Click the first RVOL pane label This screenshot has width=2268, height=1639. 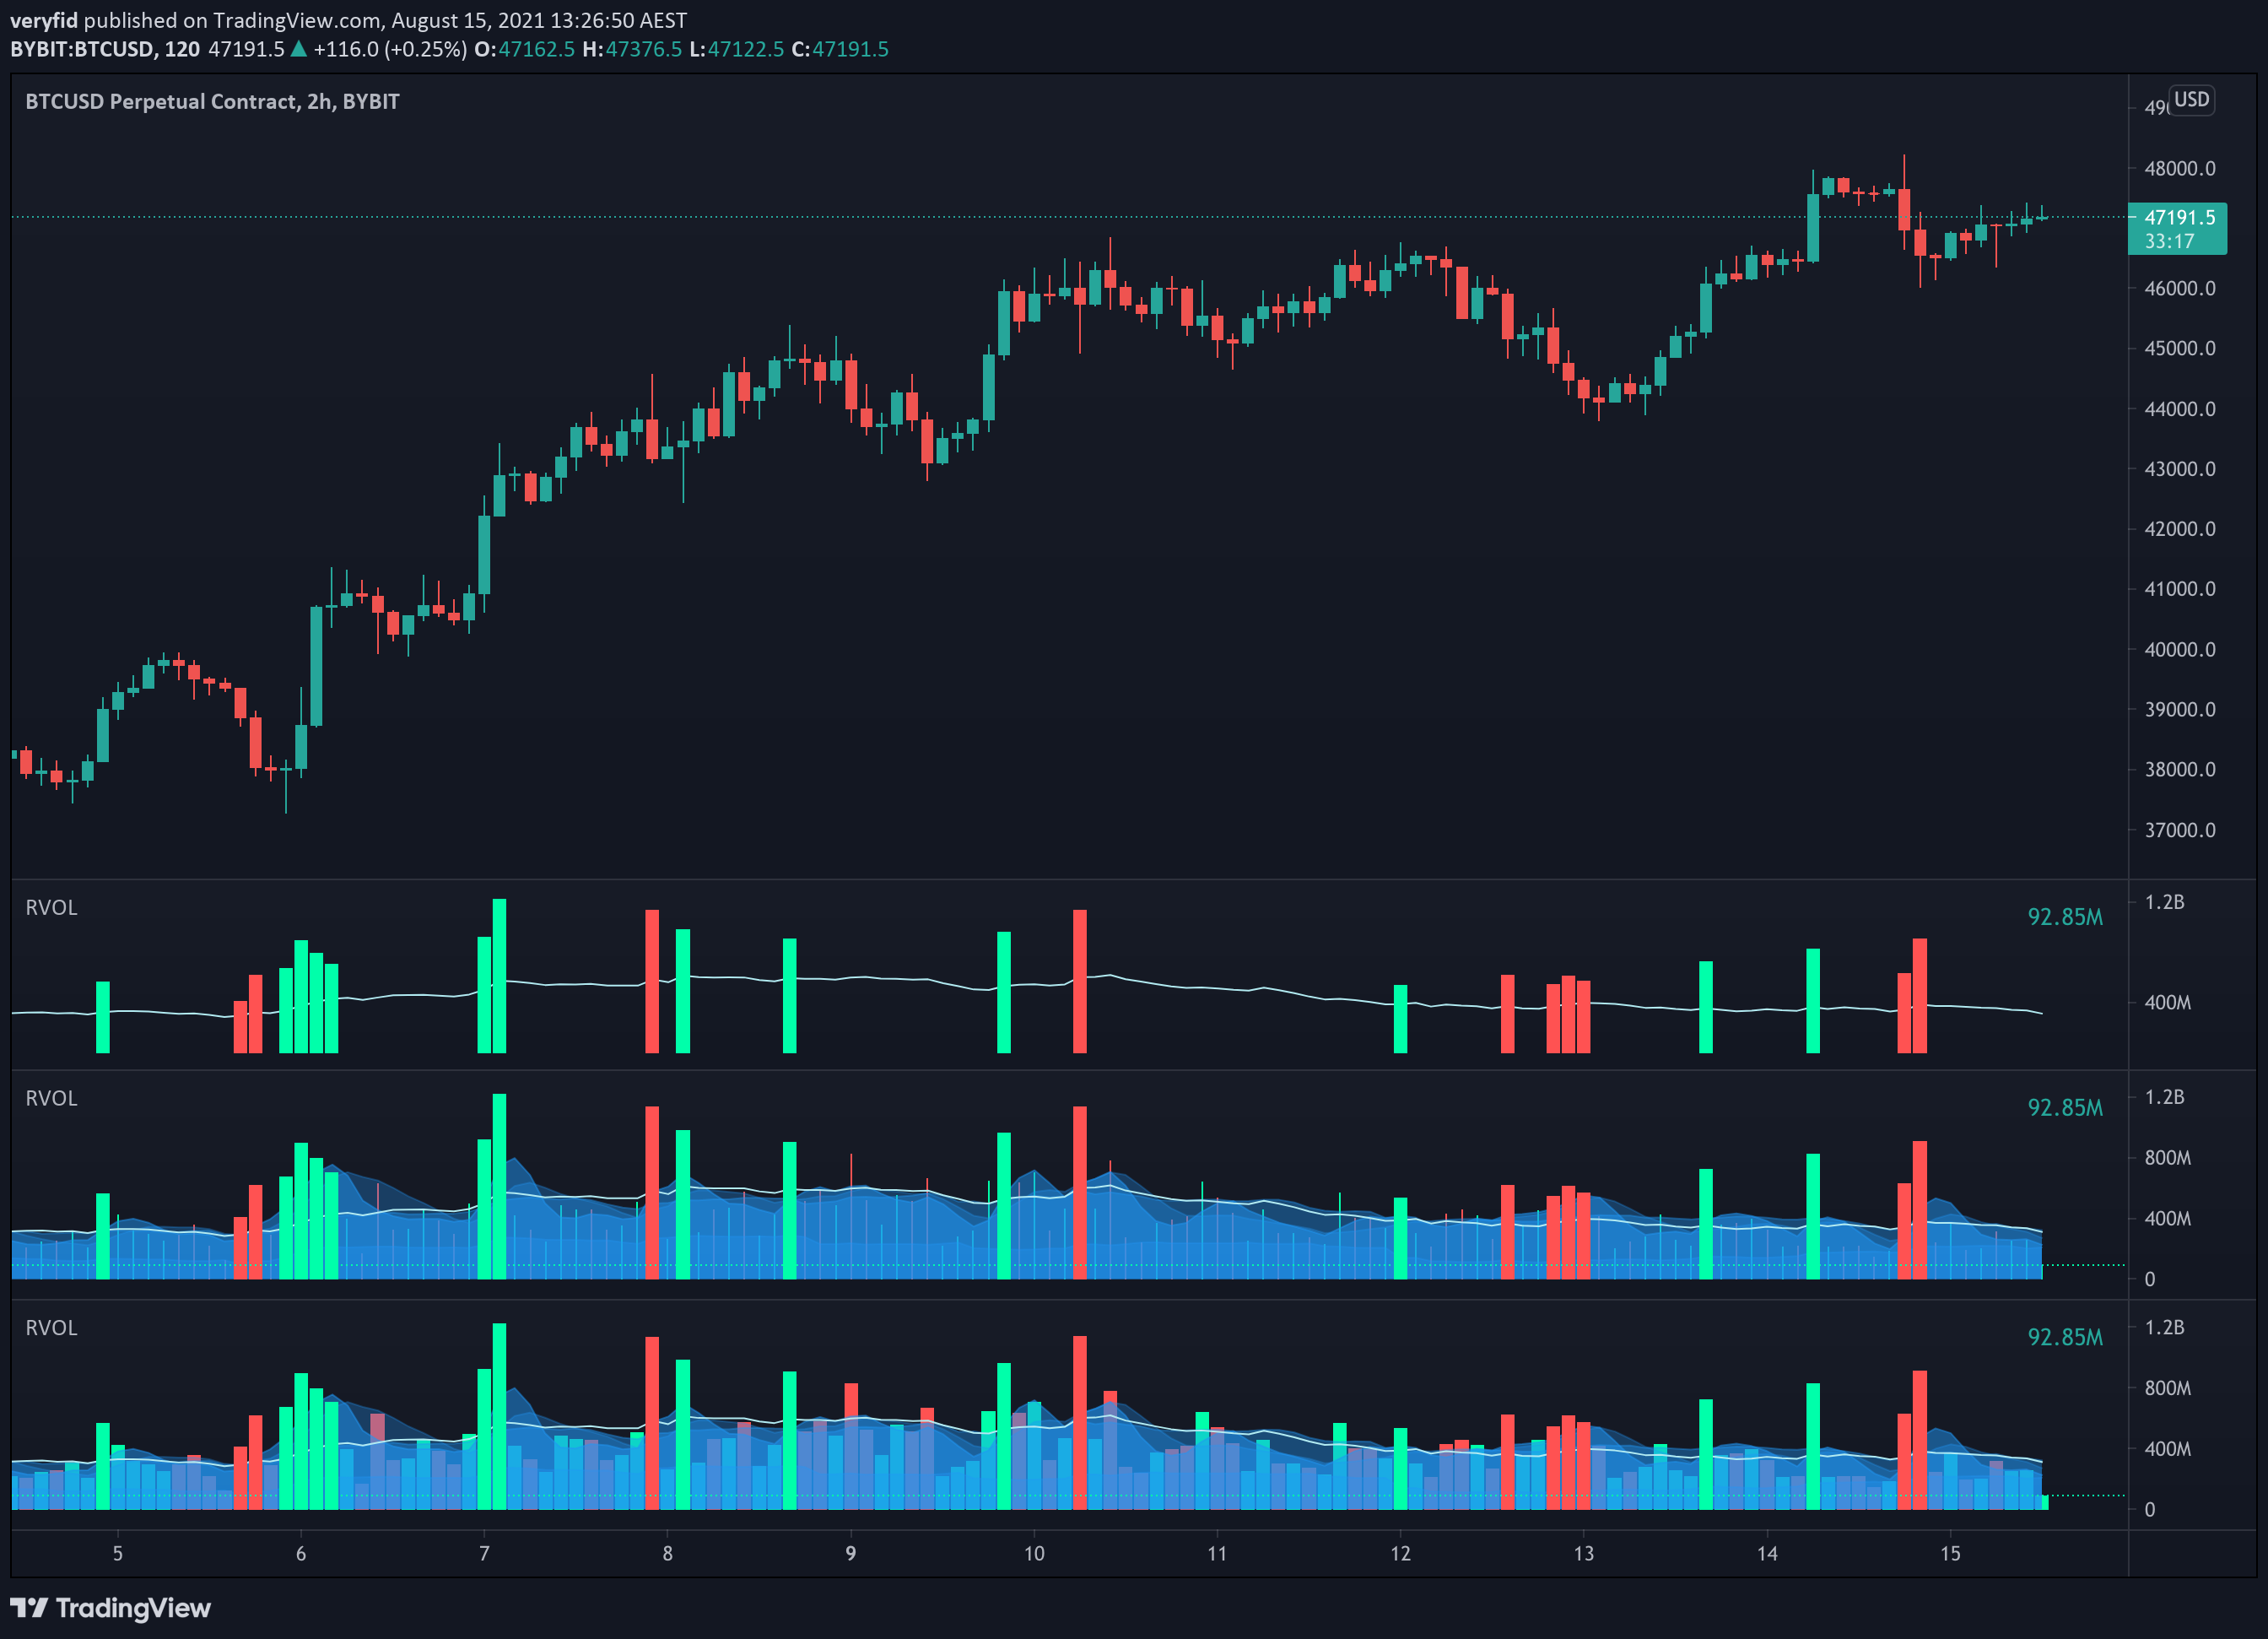click(x=51, y=907)
